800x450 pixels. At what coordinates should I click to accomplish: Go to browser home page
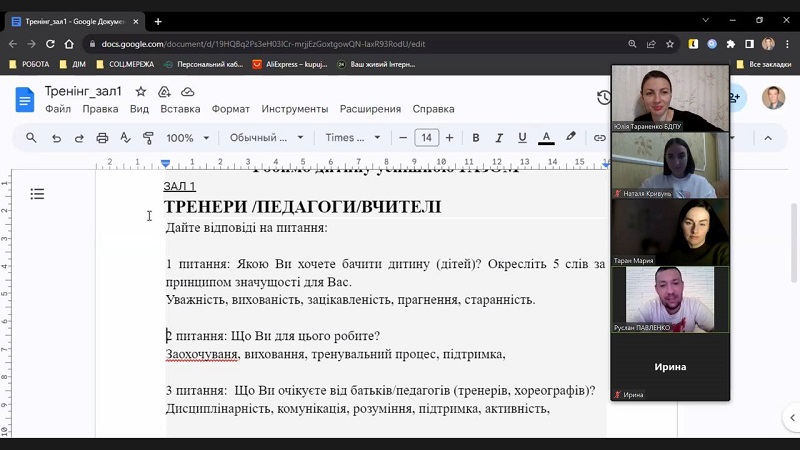[69, 44]
